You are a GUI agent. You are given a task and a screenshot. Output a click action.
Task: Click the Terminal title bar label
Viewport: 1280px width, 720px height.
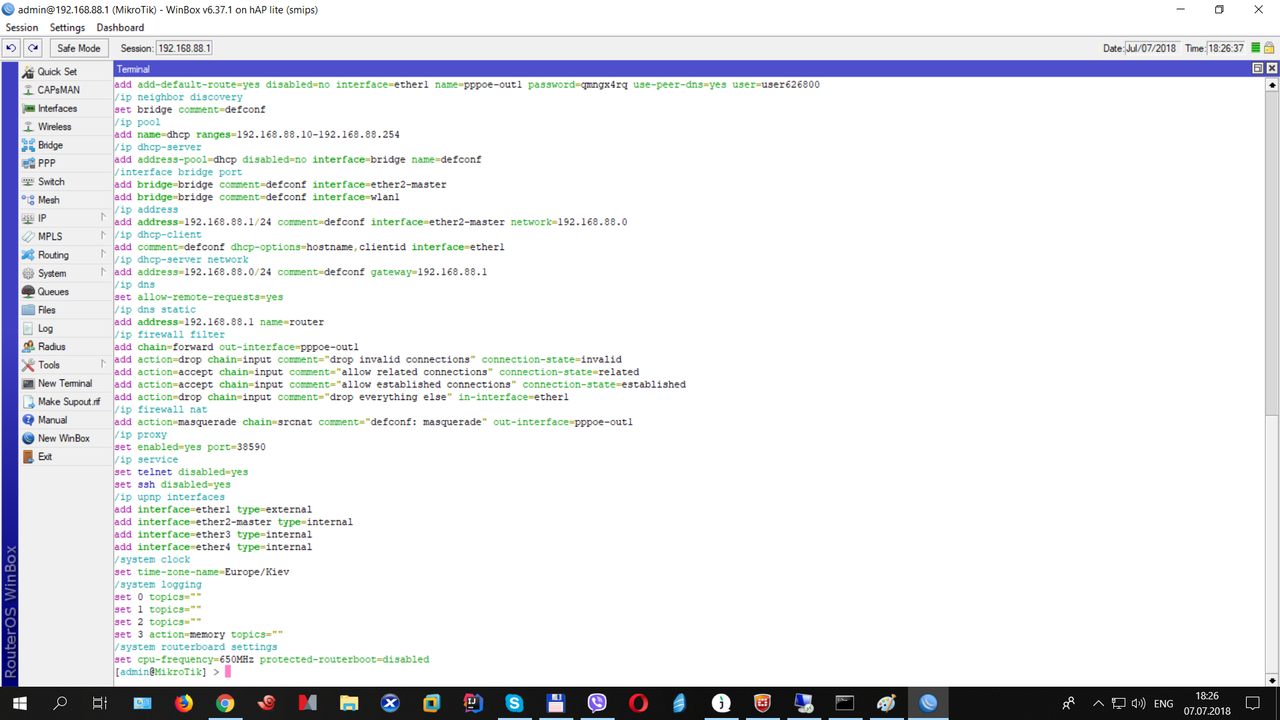pos(133,69)
